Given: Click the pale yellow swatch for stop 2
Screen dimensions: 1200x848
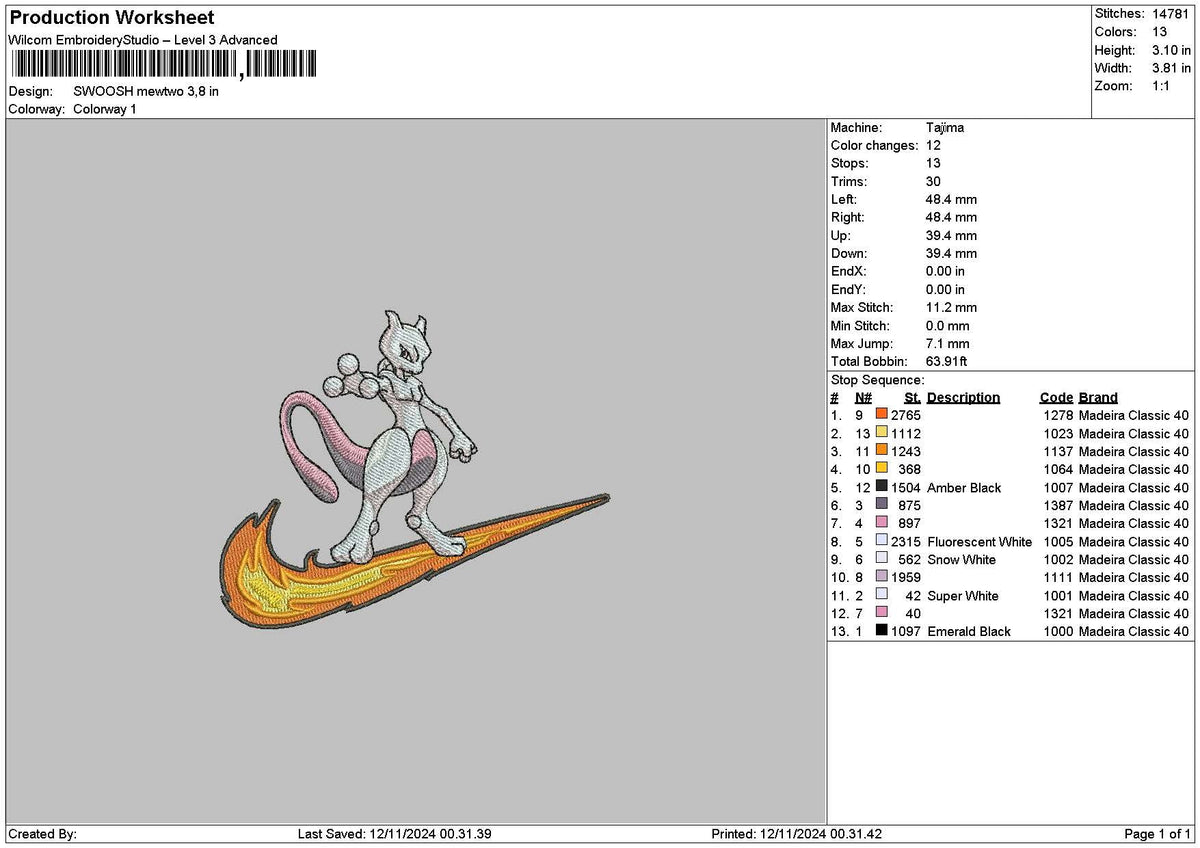Looking at the screenshot, I should (881, 432).
